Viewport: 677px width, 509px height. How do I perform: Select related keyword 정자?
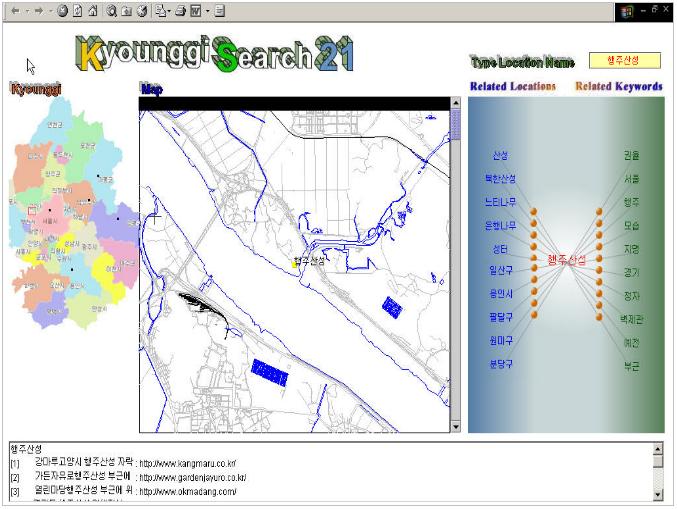tap(631, 296)
